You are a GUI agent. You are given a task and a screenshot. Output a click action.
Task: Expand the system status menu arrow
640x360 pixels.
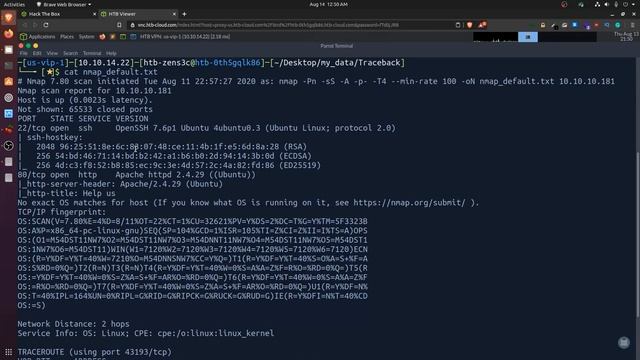click(x=634, y=4)
